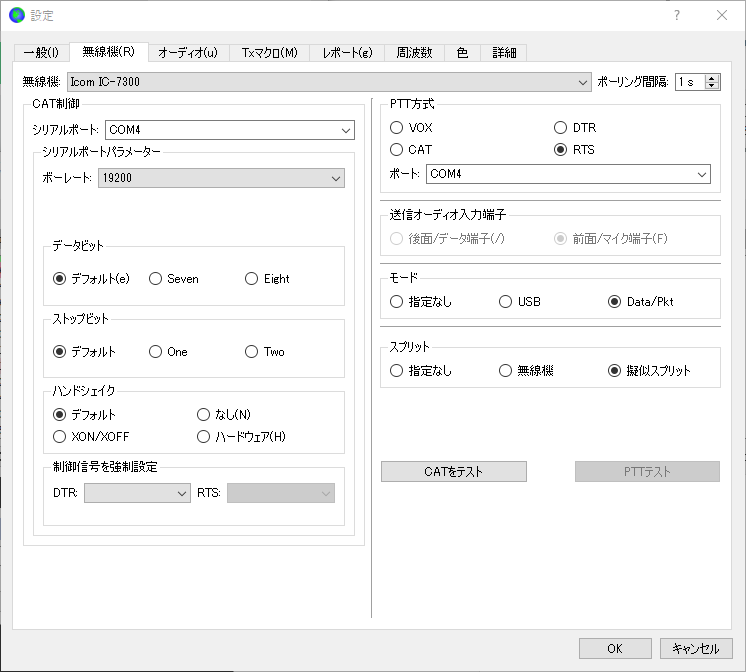Select CAT as the PTT method

click(411, 149)
